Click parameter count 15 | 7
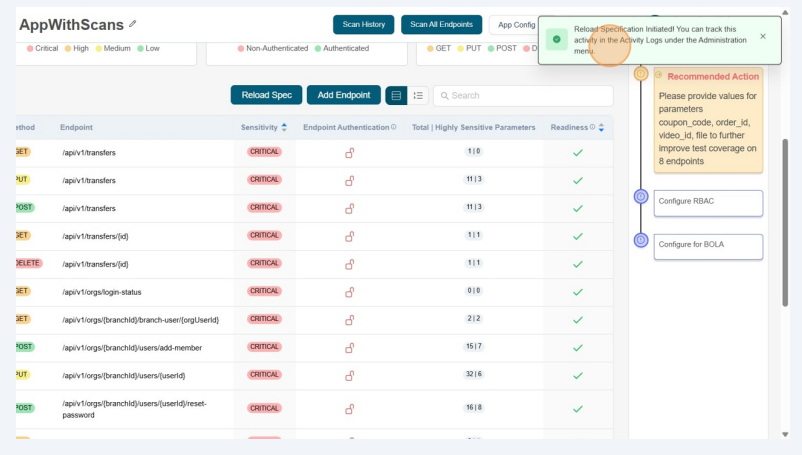 [x=474, y=346]
